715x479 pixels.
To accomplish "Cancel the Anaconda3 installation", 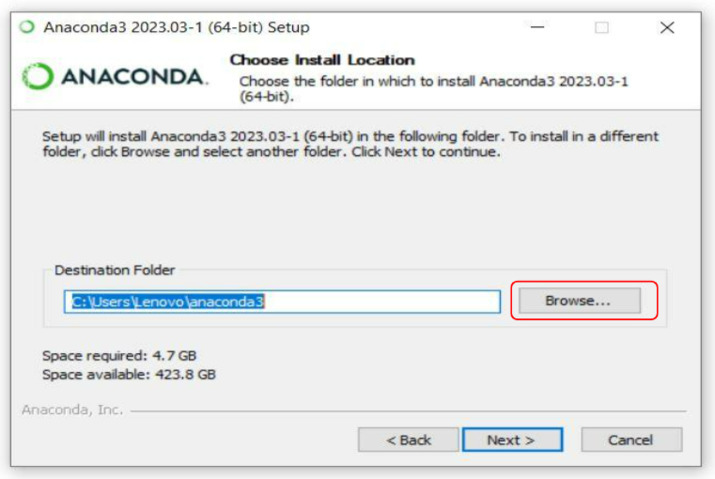I will 631,440.
